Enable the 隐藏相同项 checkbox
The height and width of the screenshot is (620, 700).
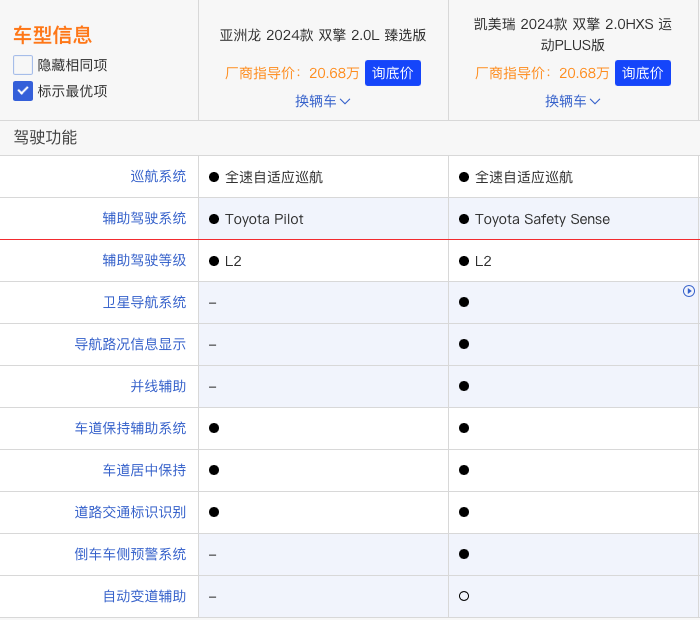point(23,65)
